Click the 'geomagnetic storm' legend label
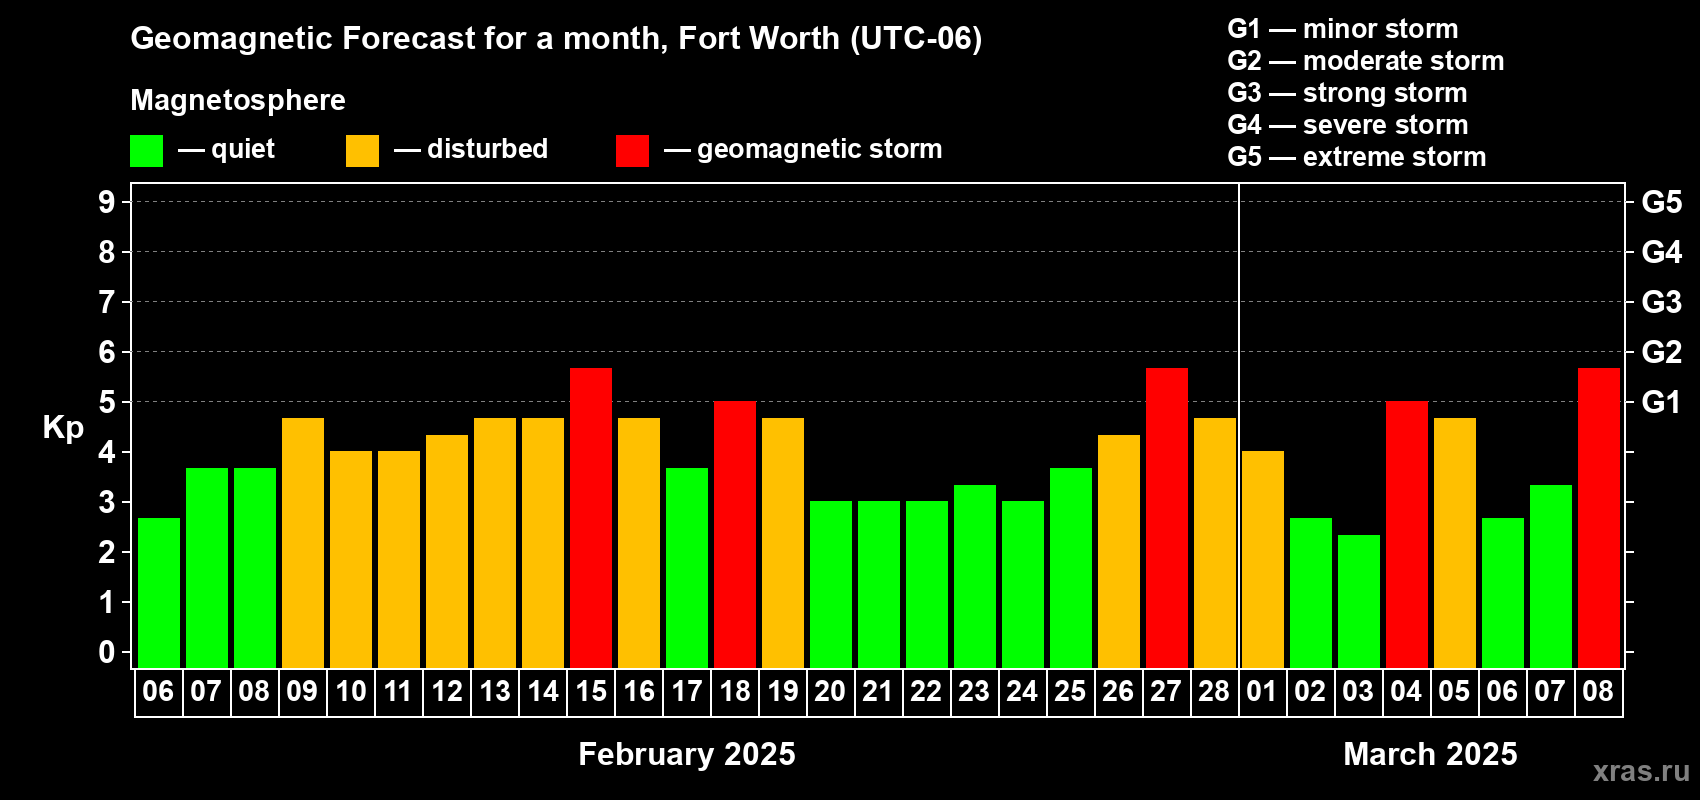Image resolution: width=1700 pixels, height=800 pixels. coord(819,149)
